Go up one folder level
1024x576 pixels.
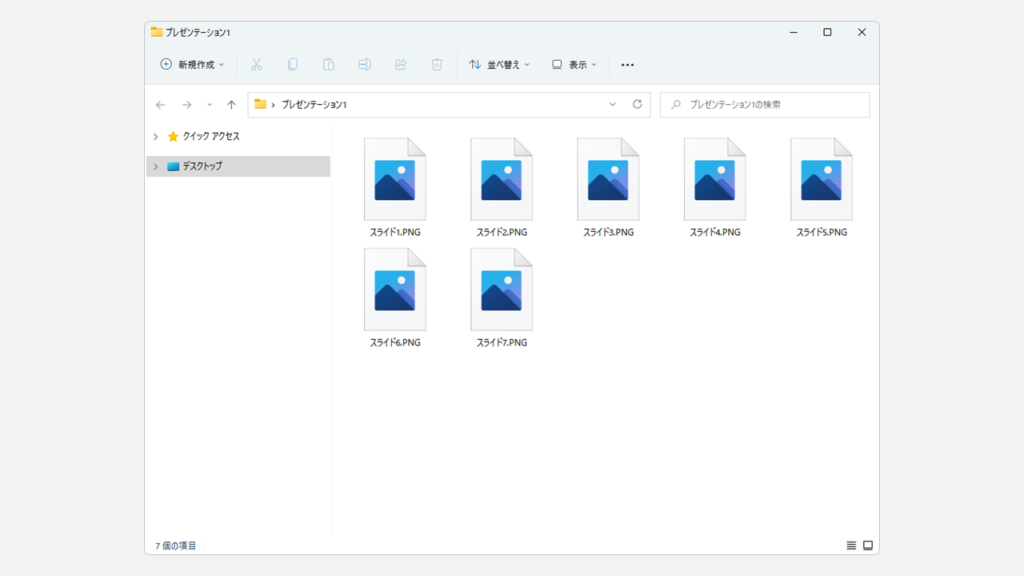pyautogui.click(x=231, y=104)
